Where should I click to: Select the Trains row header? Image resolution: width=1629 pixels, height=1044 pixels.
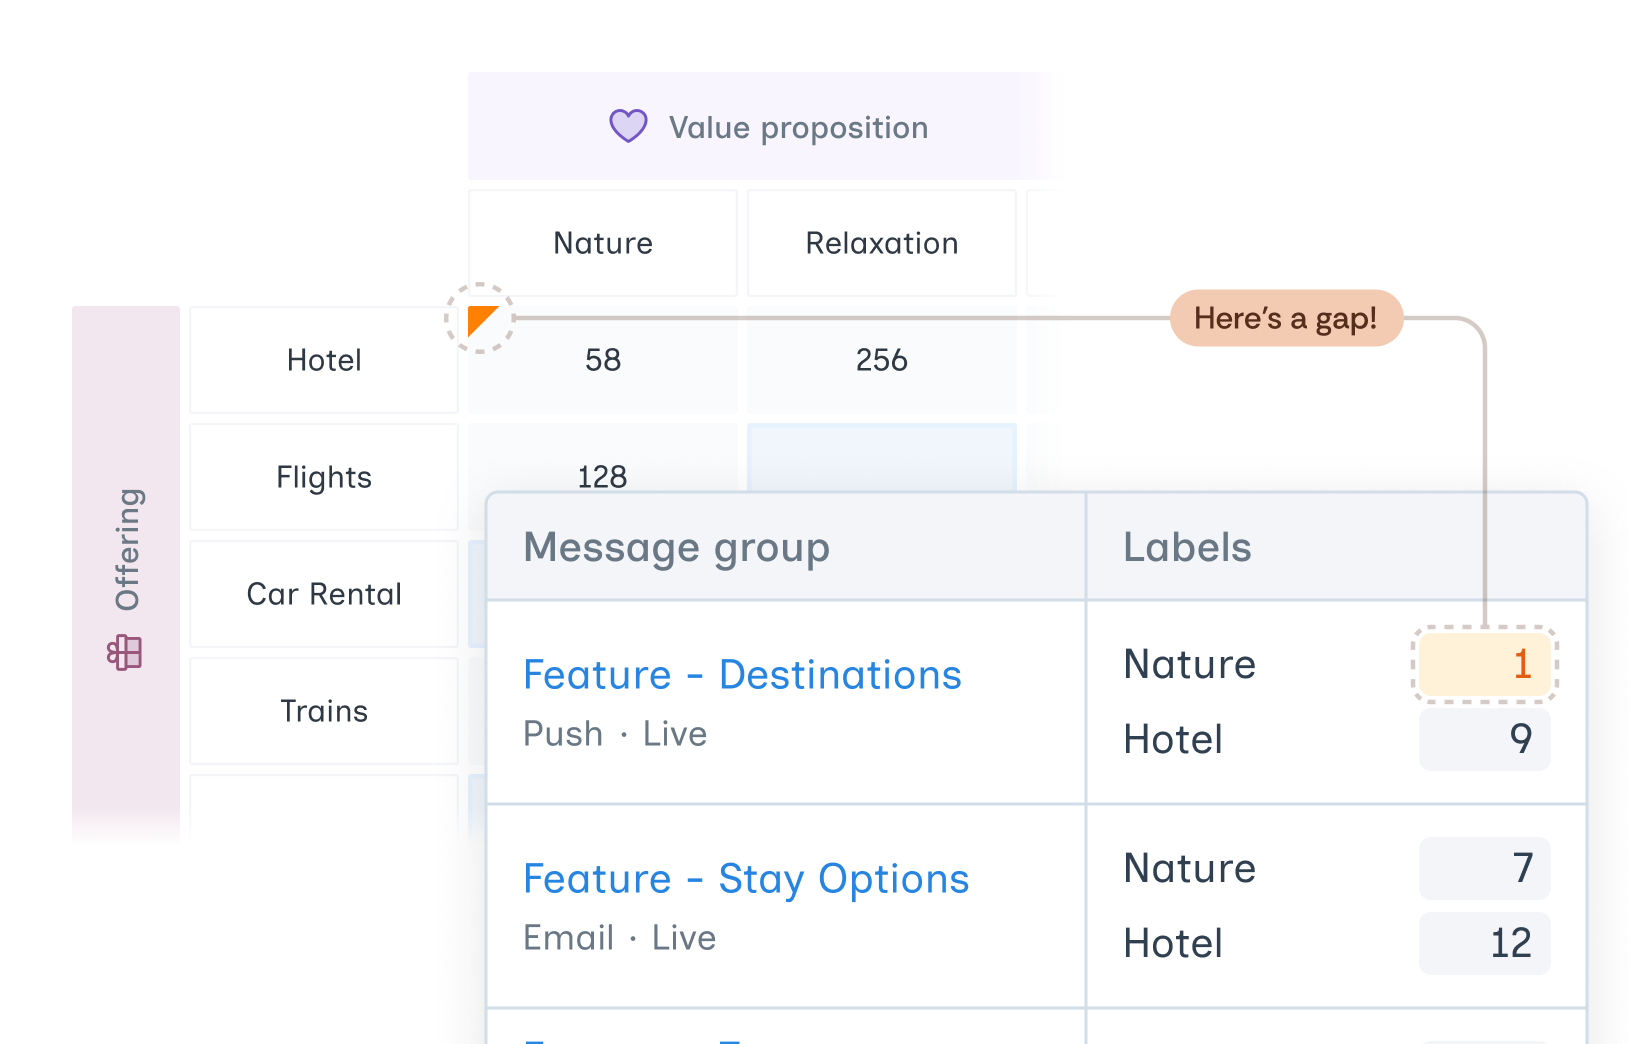pos(324,711)
